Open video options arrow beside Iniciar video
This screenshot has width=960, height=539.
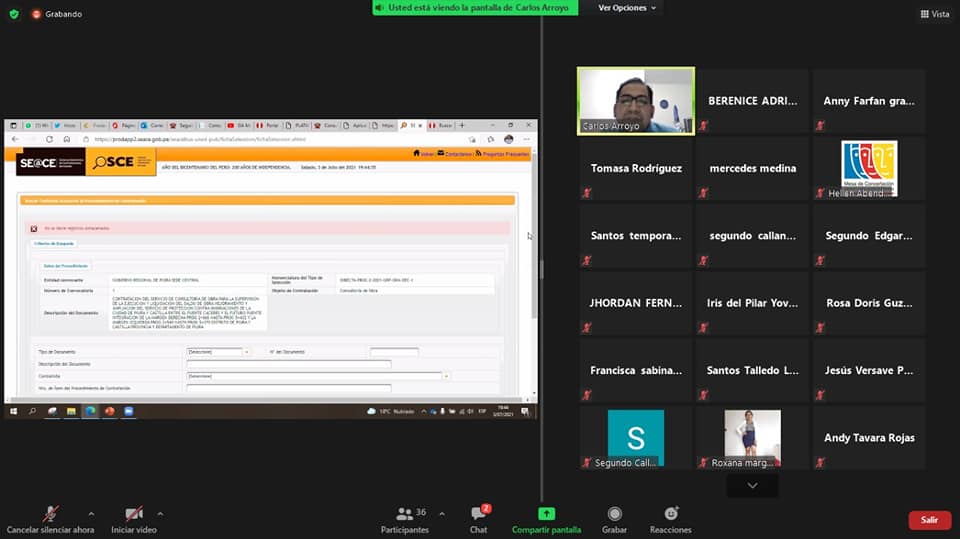[160, 514]
